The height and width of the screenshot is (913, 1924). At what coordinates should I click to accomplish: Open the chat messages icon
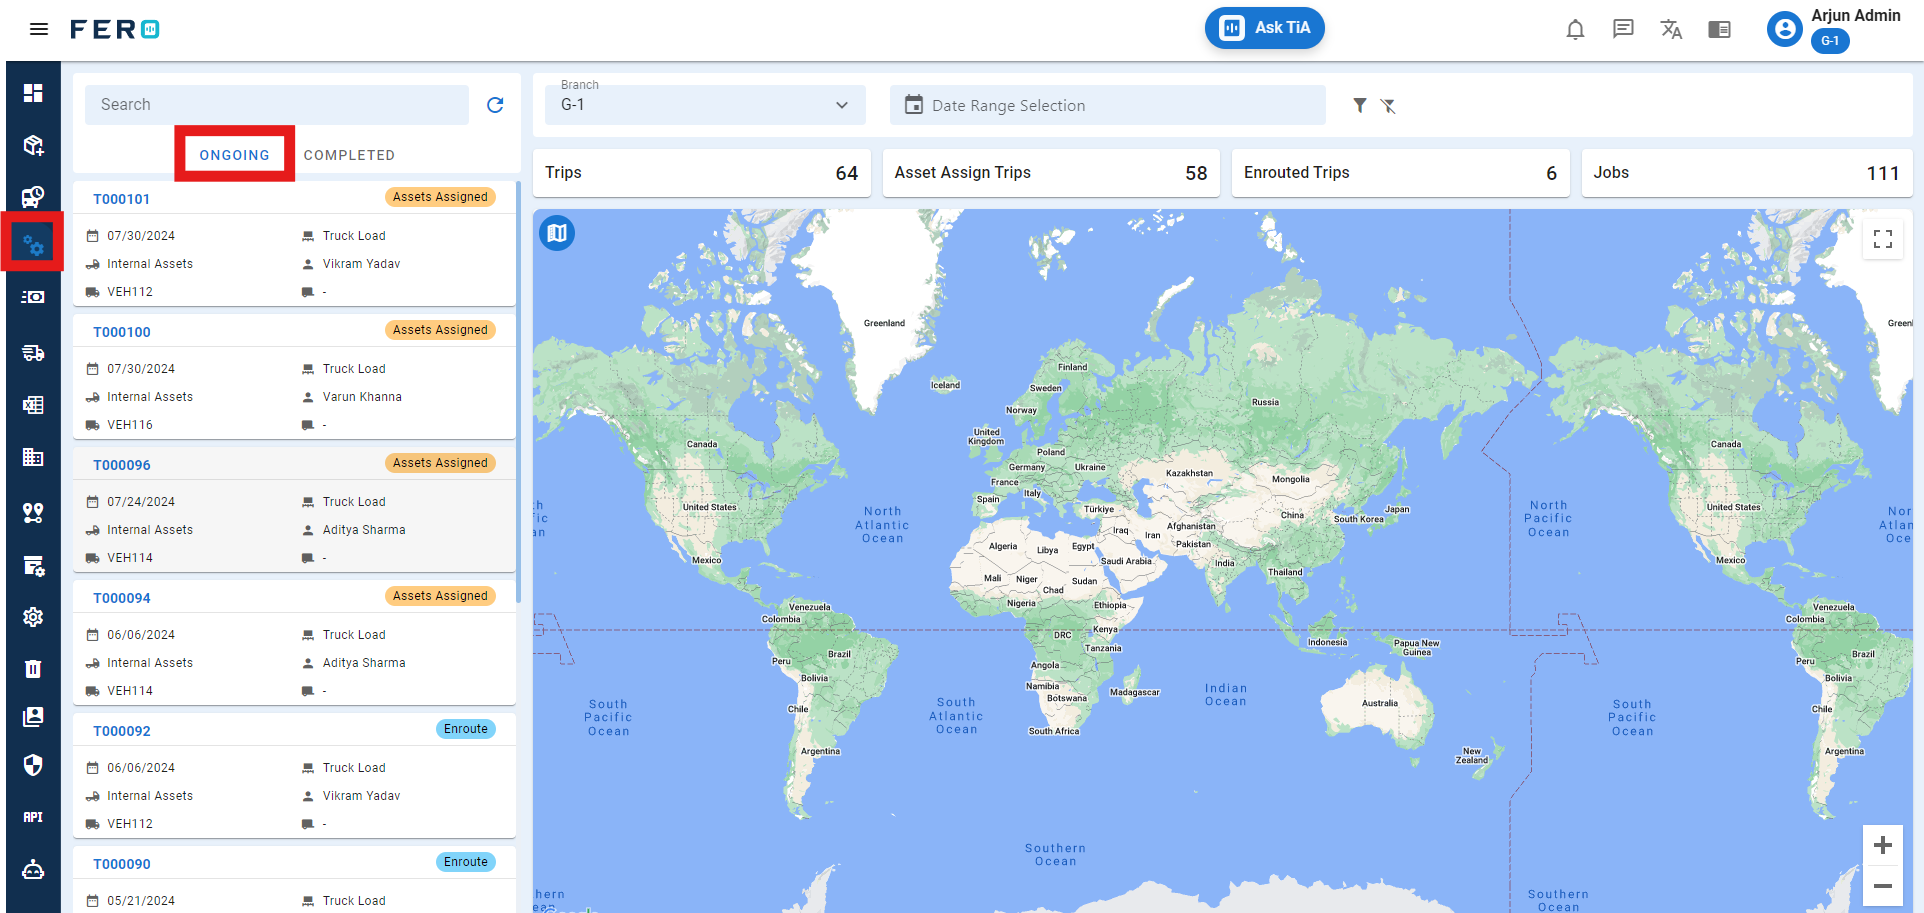point(1623,29)
